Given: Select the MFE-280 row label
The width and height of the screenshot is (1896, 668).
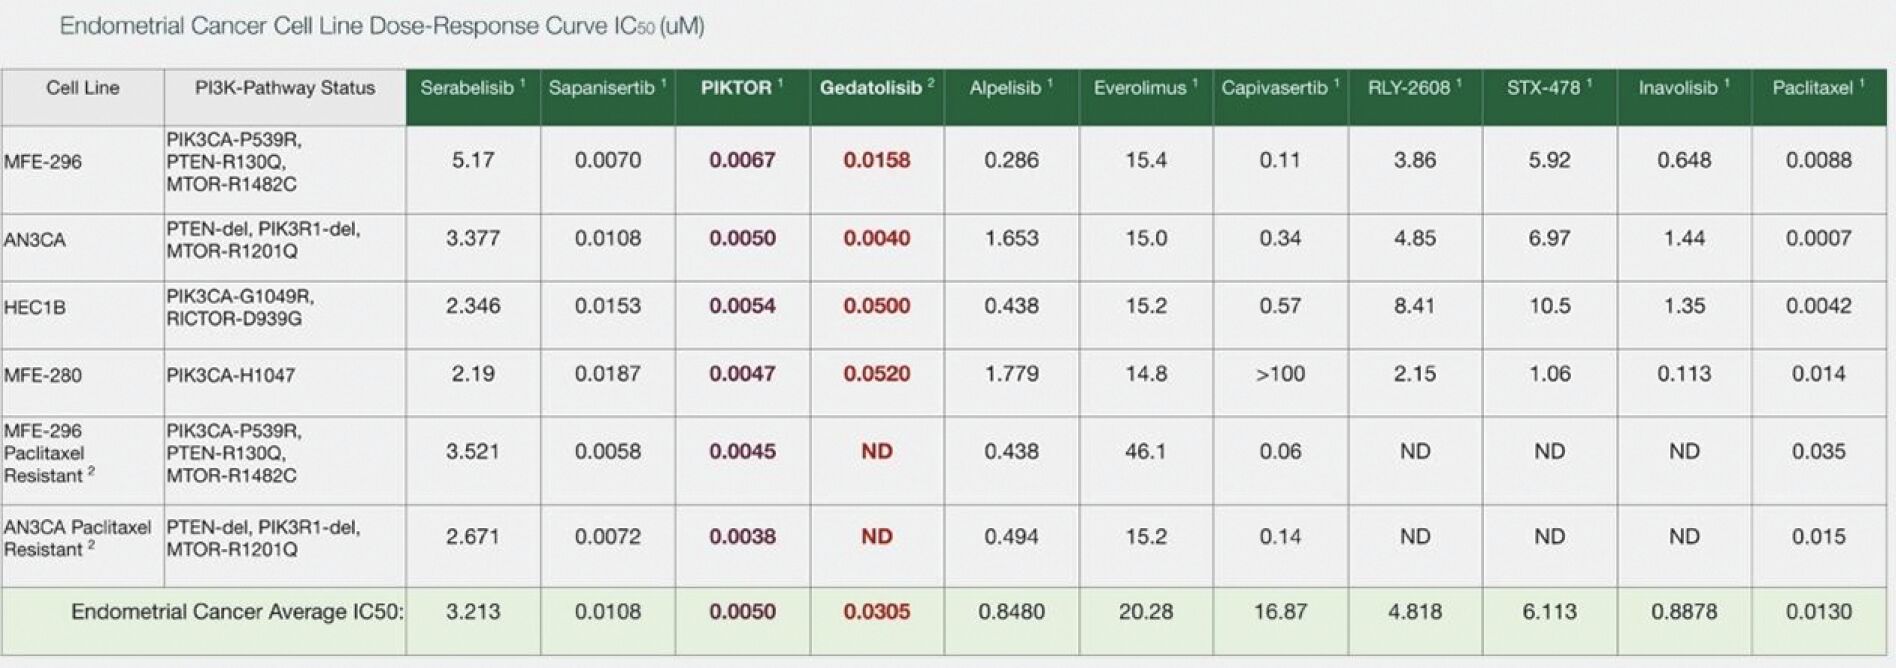Looking at the screenshot, I should click(x=43, y=375).
